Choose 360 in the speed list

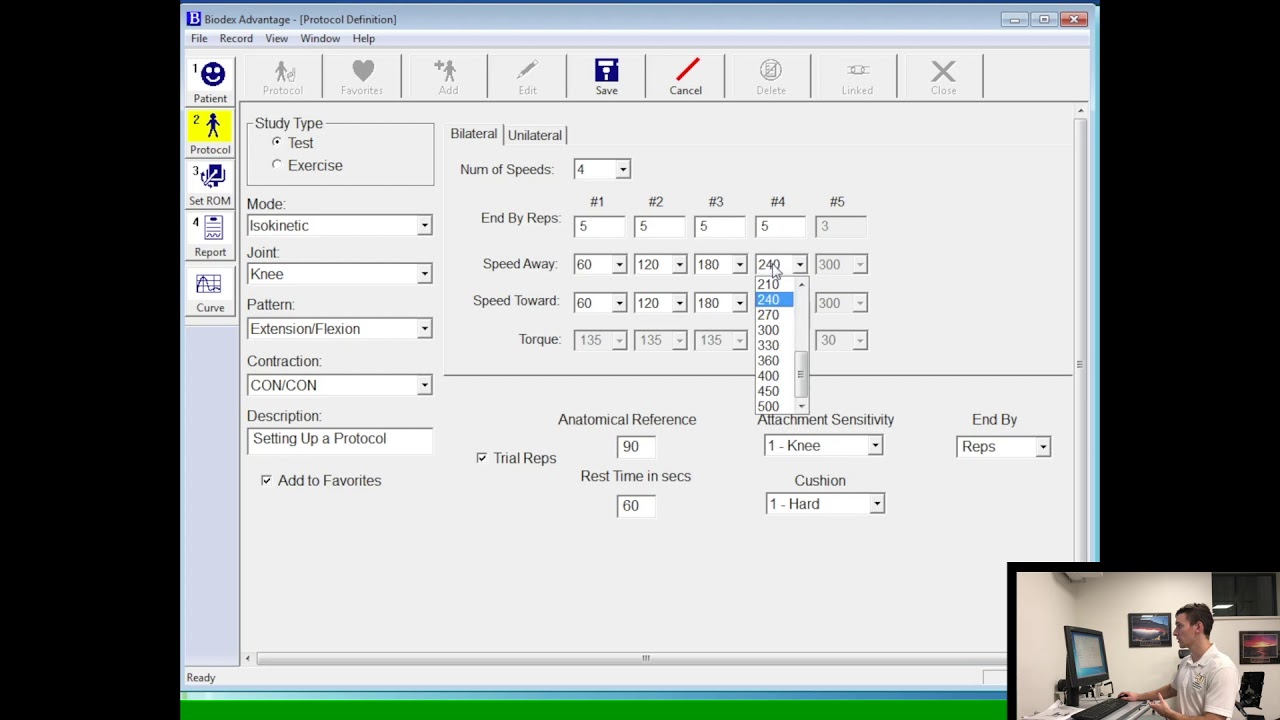775,361
